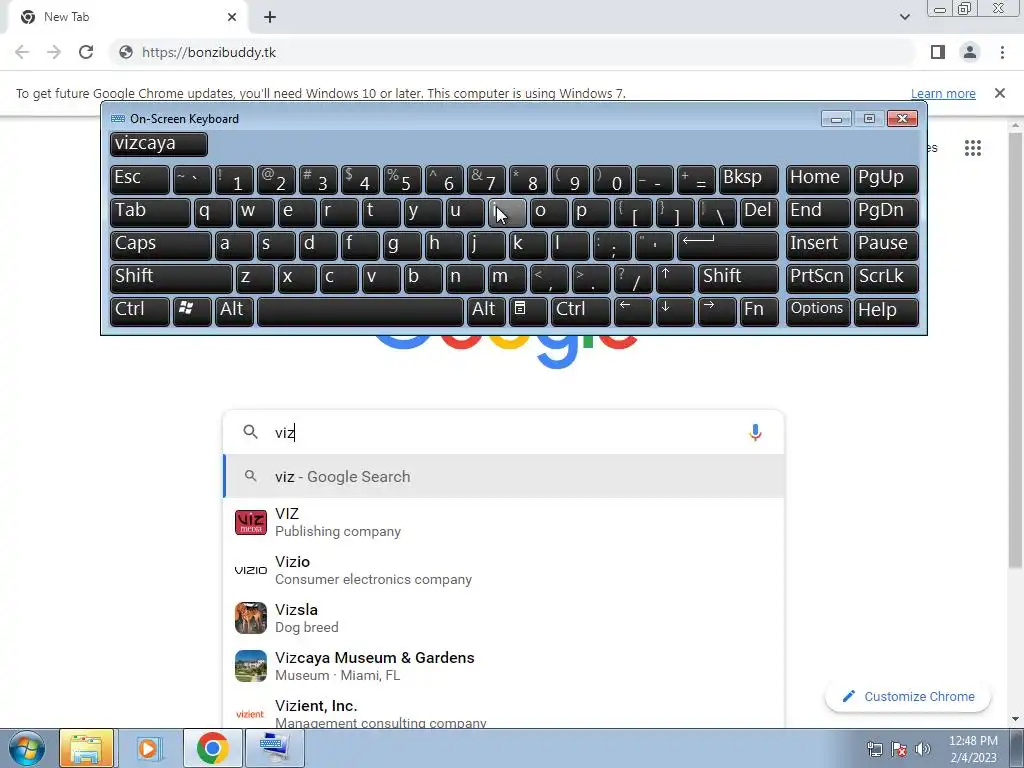Start voice search with the microphone
This screenshot has height=768, width=1024.
[x=755, y=432]
